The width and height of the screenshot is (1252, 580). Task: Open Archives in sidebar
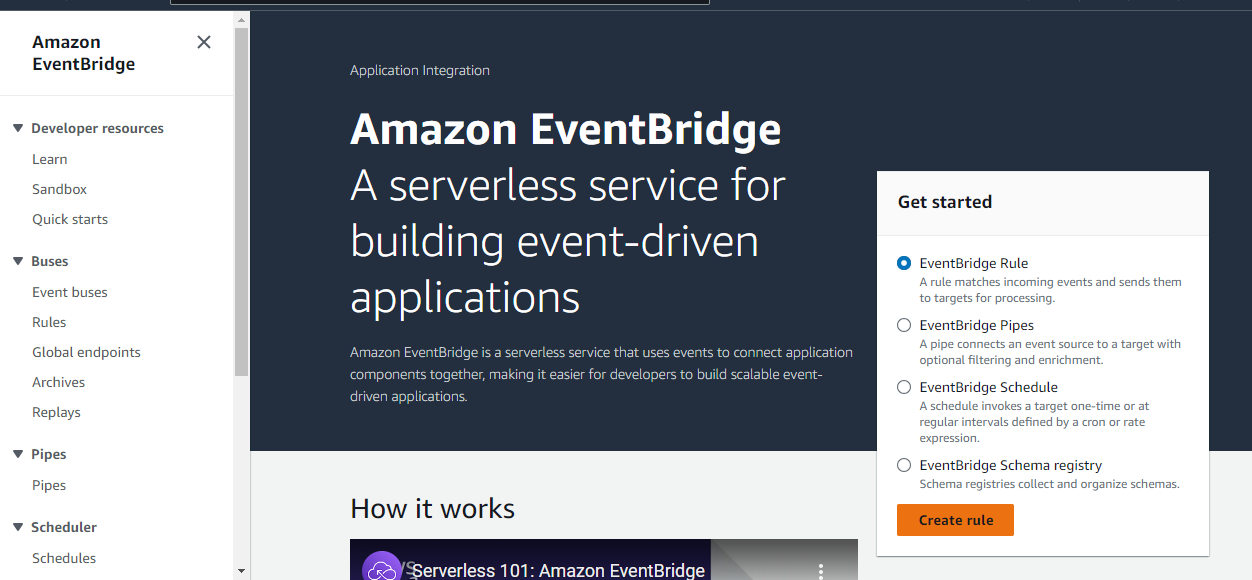58,382
